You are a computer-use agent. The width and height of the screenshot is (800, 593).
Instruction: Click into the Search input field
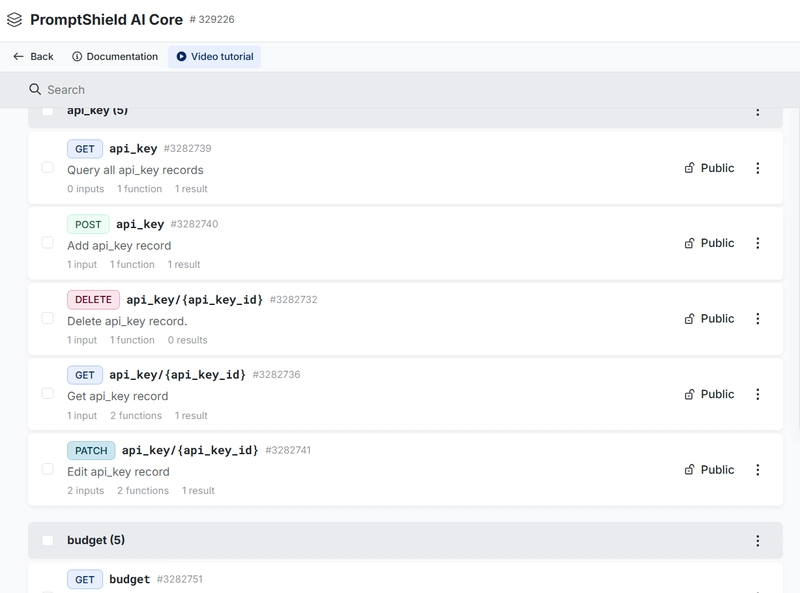point(400,89)
